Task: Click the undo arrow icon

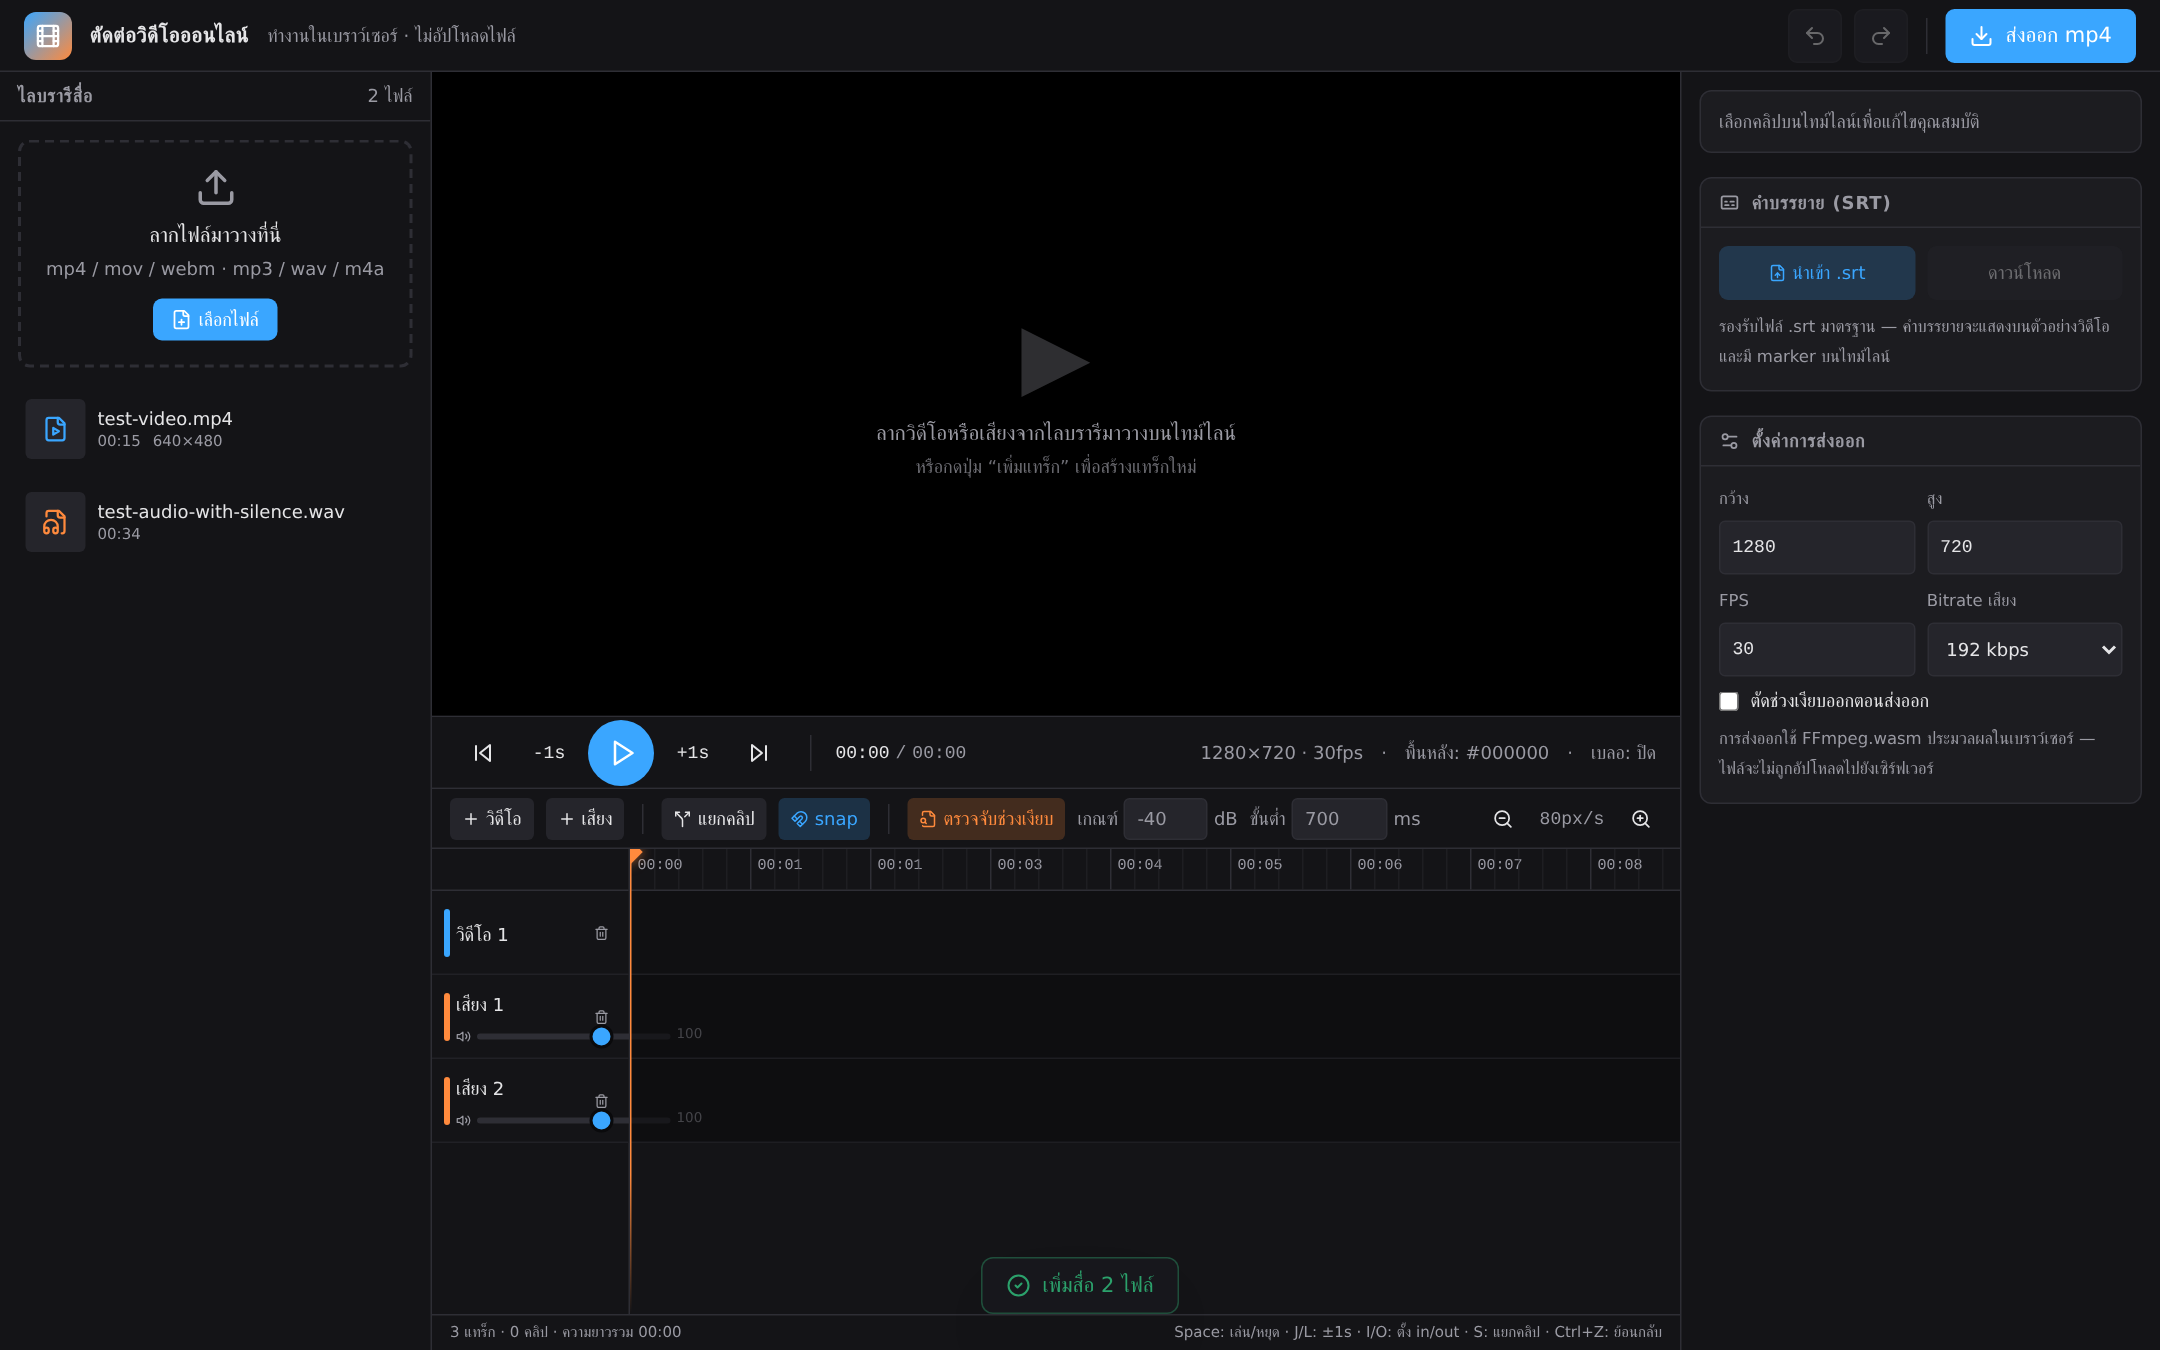Action: (x=1814, y=36)
